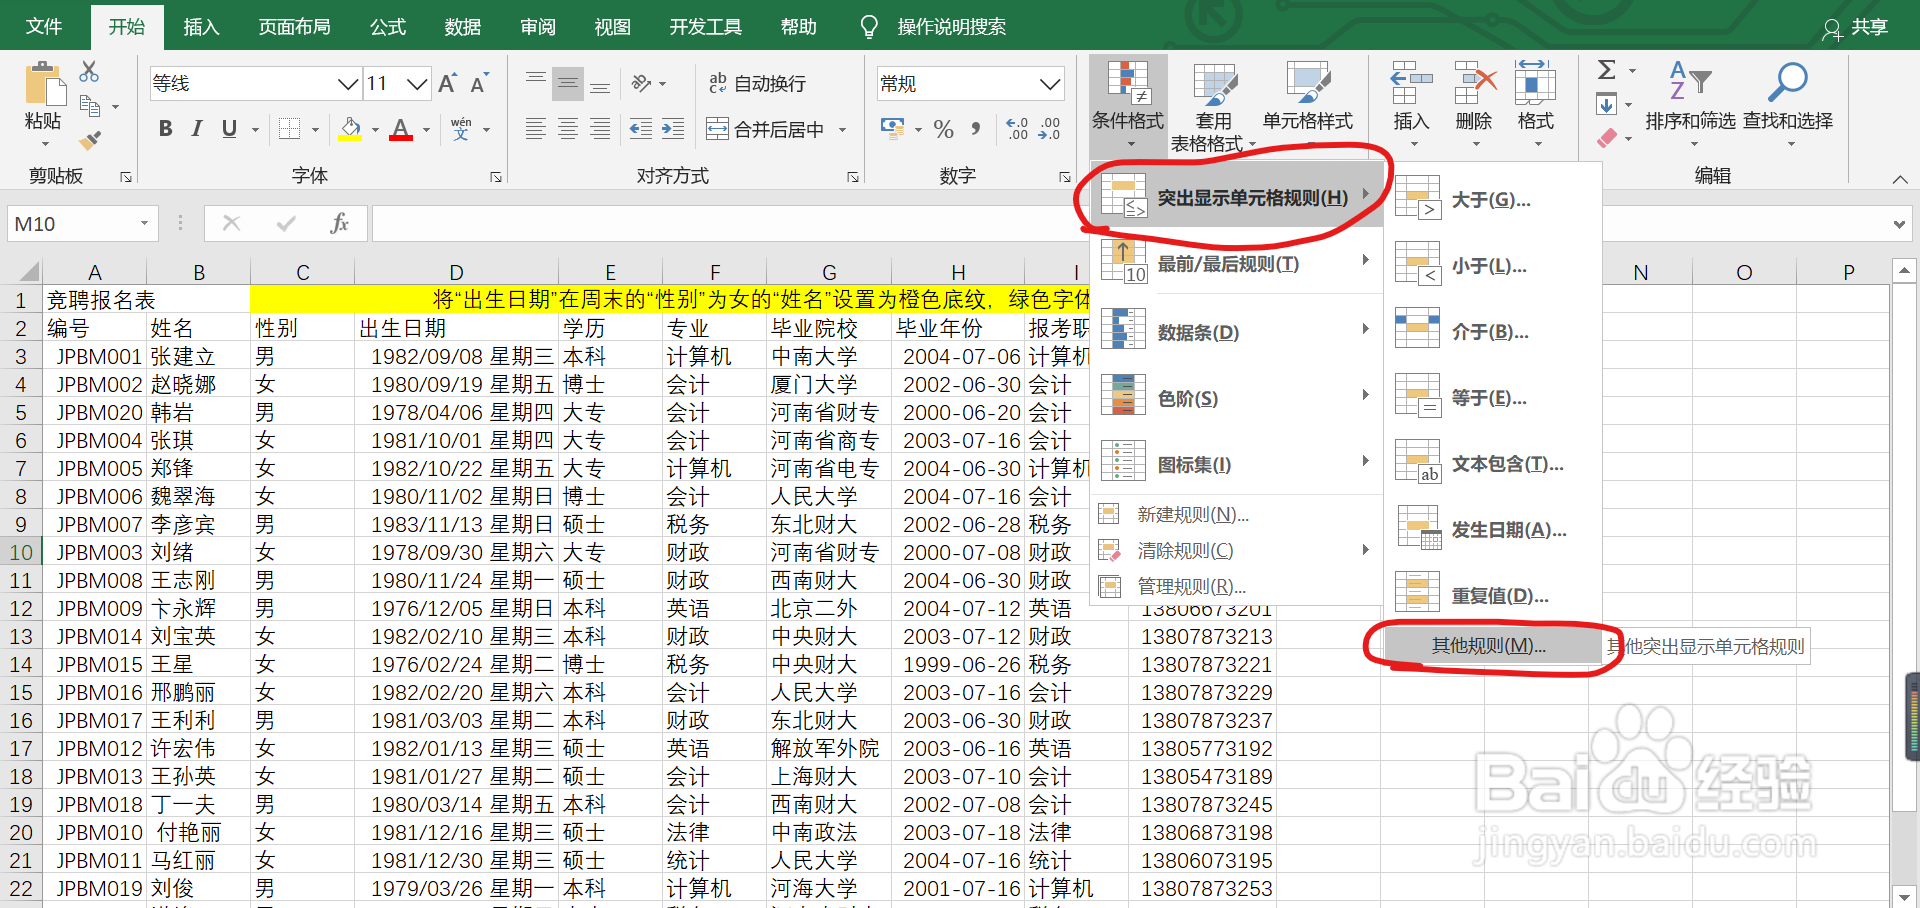Click the AutoSum (Σ) icon
Viewport: 1920px width, 908px height.
pyautogui.click(x=1608, y=70)
